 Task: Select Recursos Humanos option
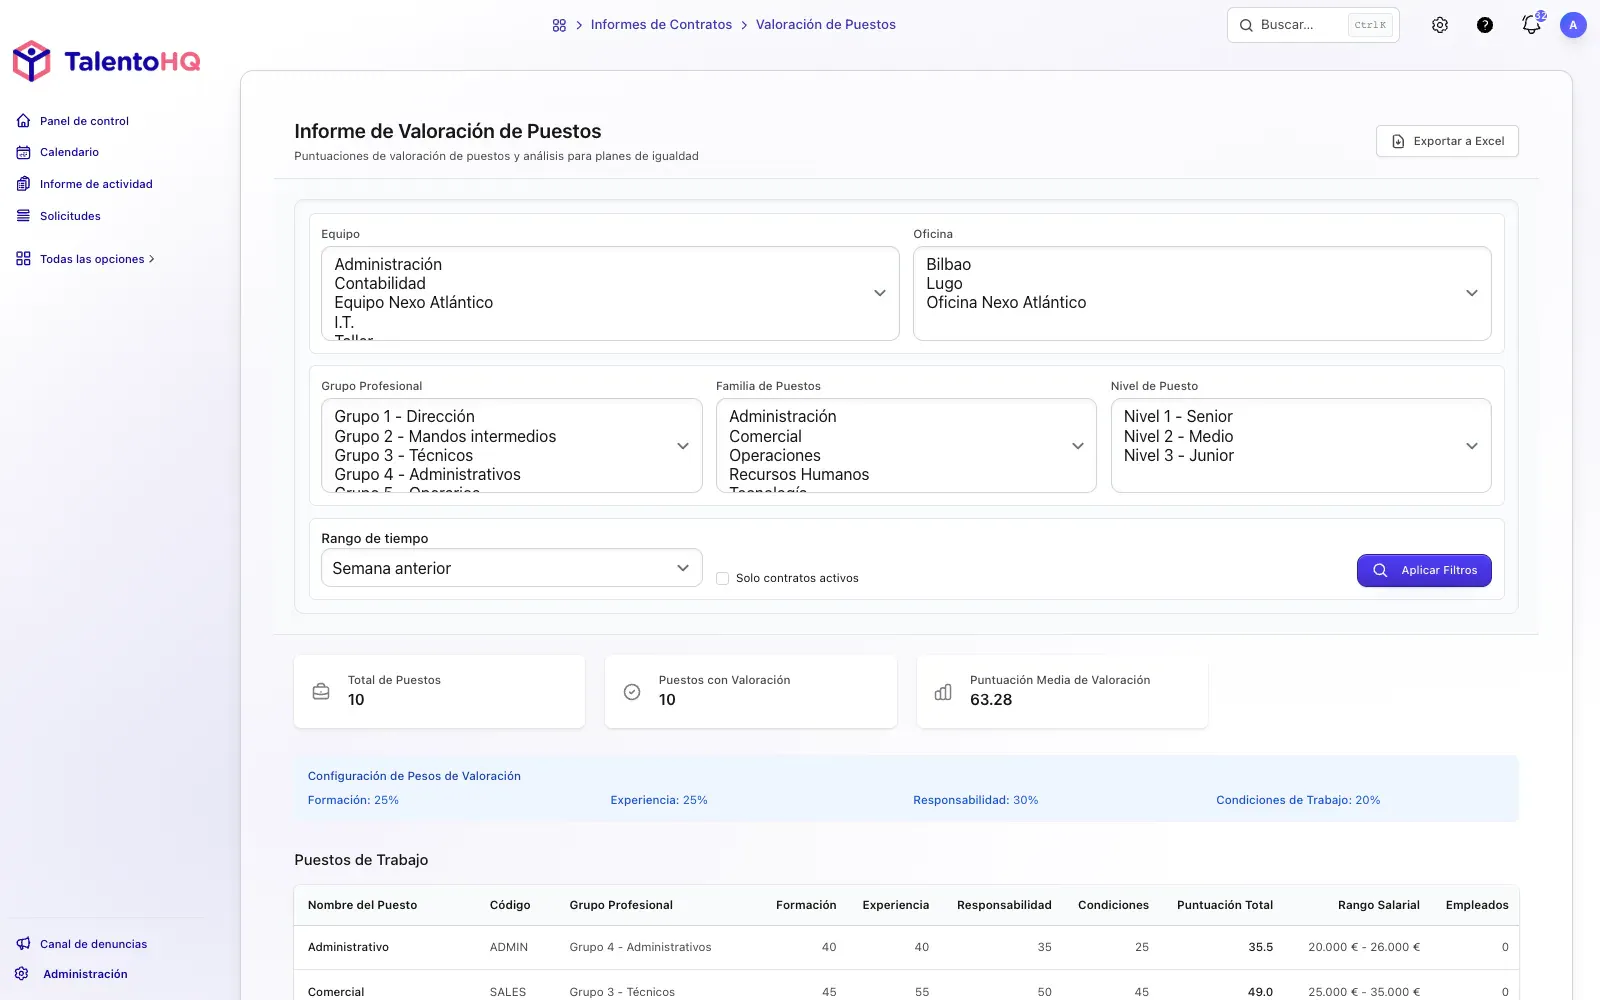click(x=799, y=474)
